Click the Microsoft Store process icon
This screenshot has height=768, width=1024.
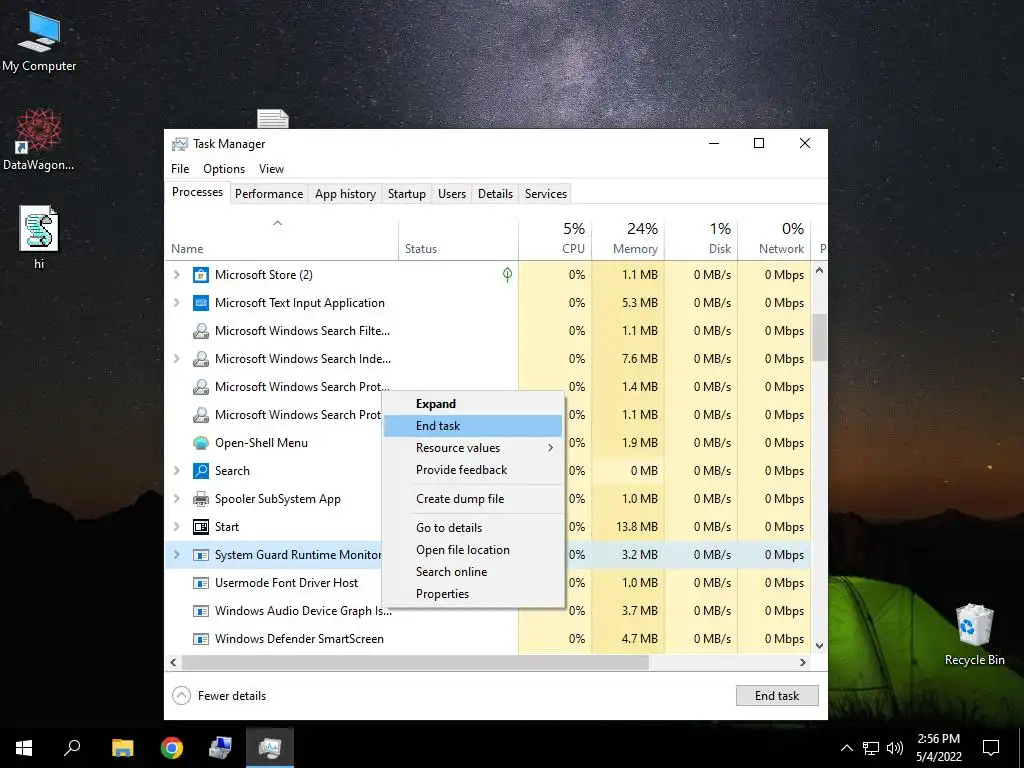[200, 275]
